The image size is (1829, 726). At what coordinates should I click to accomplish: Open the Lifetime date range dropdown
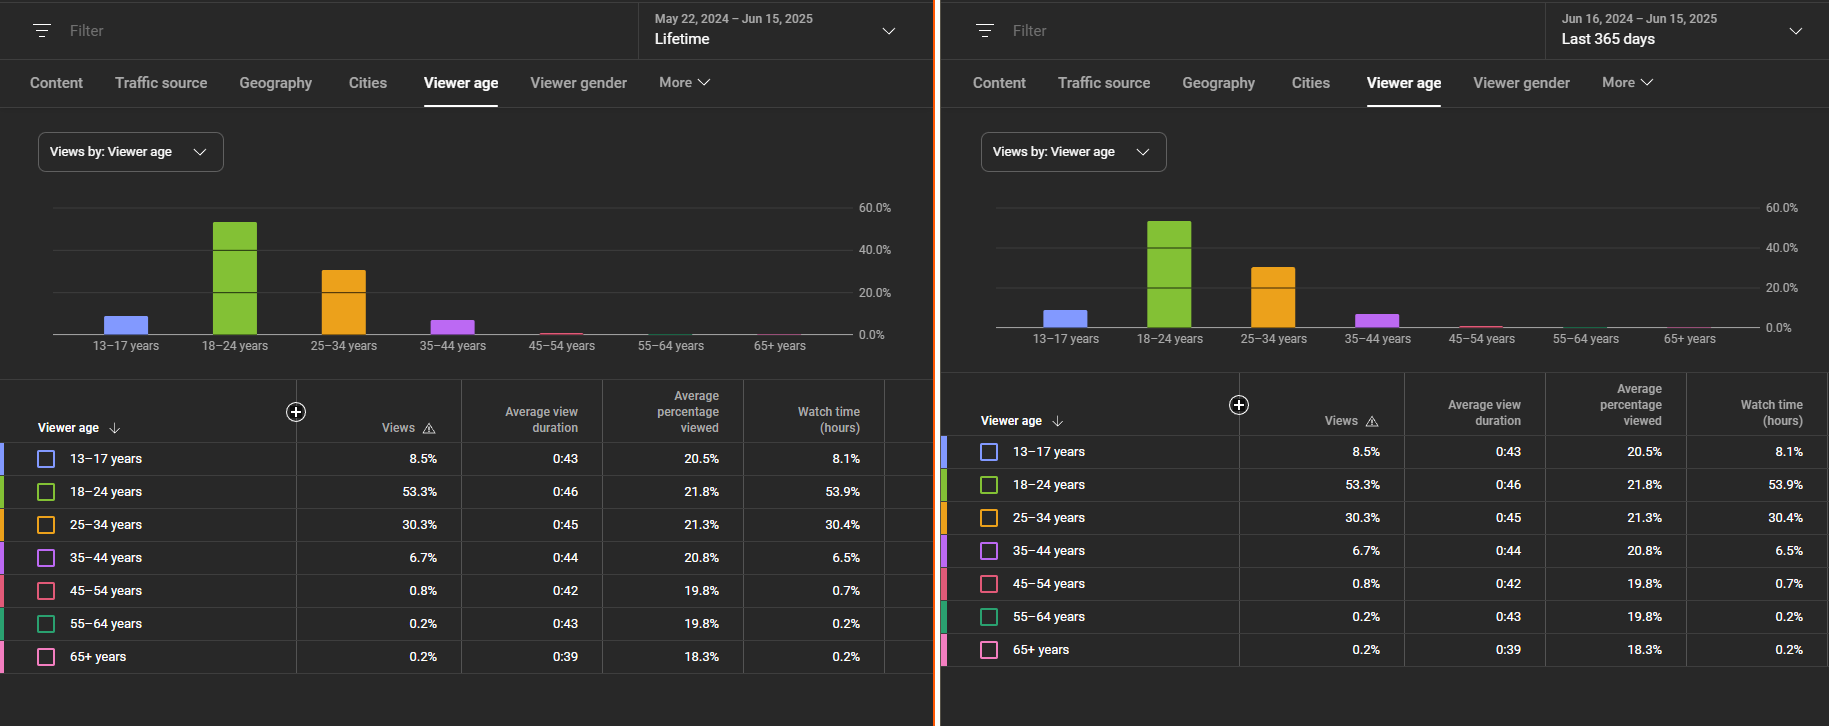click(x=775, y=30)
